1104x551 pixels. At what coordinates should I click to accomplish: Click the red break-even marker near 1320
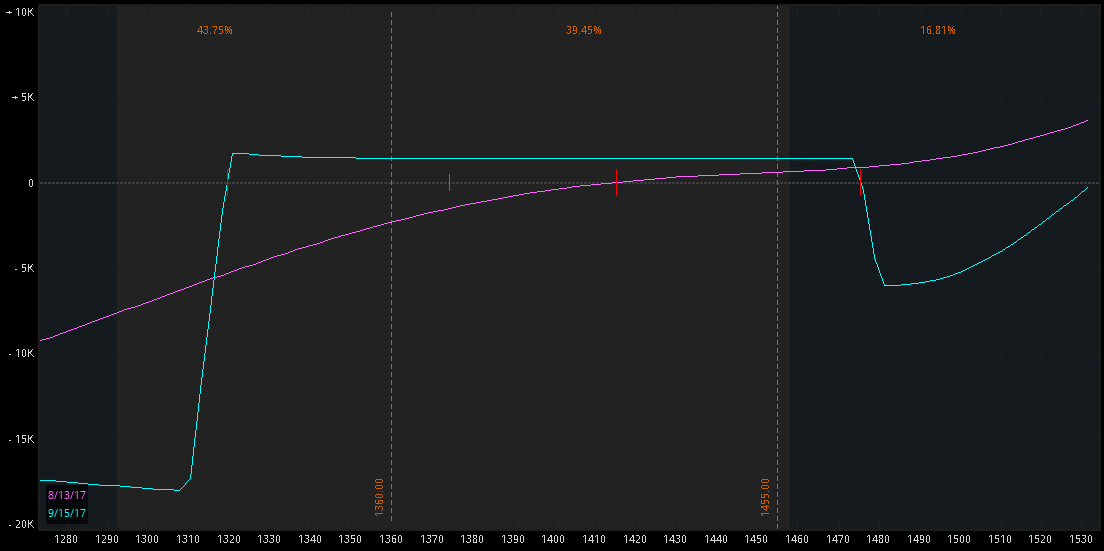[x=227, y=182]
